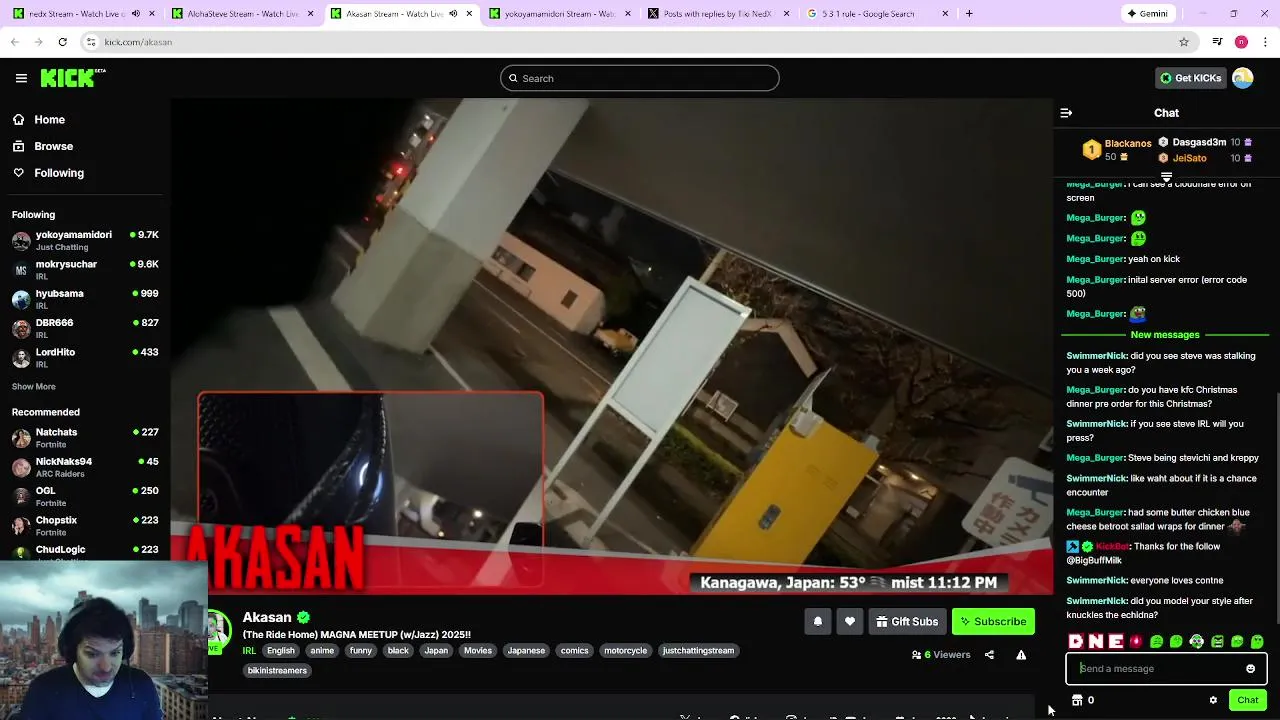Open DBR666 channel in Following
This screenshot has width=1280, height=720.
pos(85,328)
